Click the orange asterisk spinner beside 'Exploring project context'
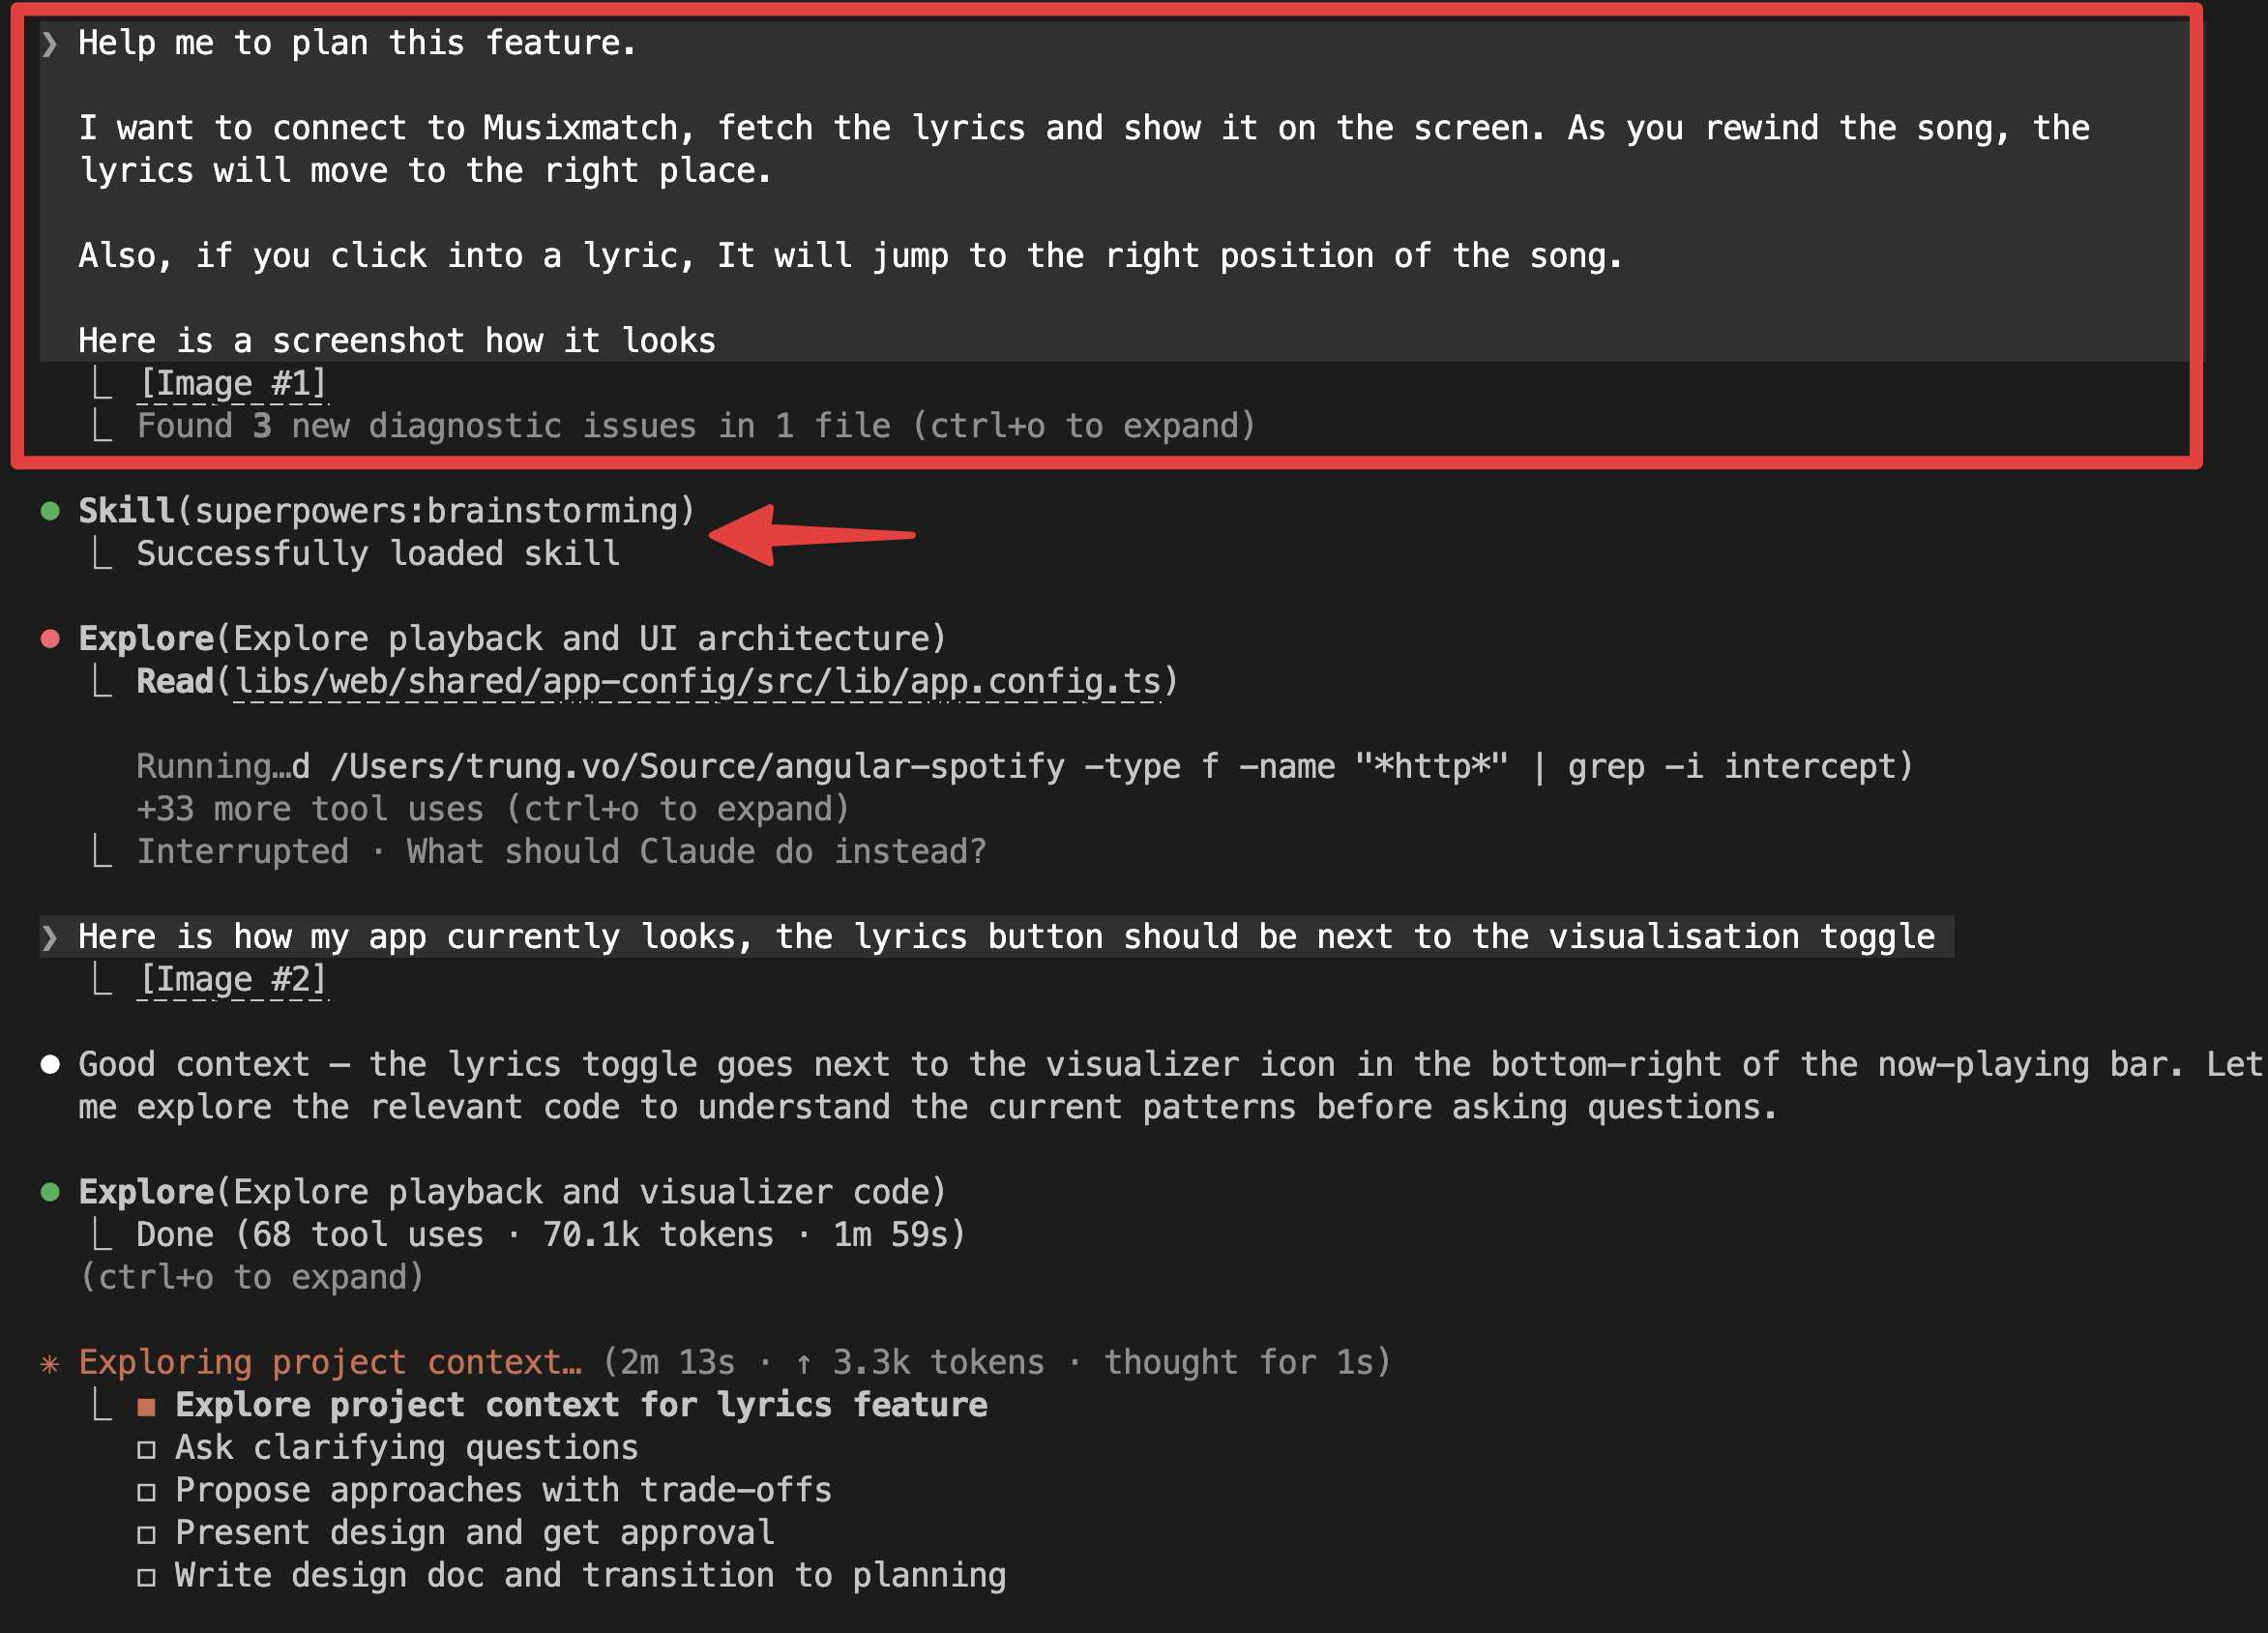The width and height of the screenshot is (2268, 1633). (50, 1363)
